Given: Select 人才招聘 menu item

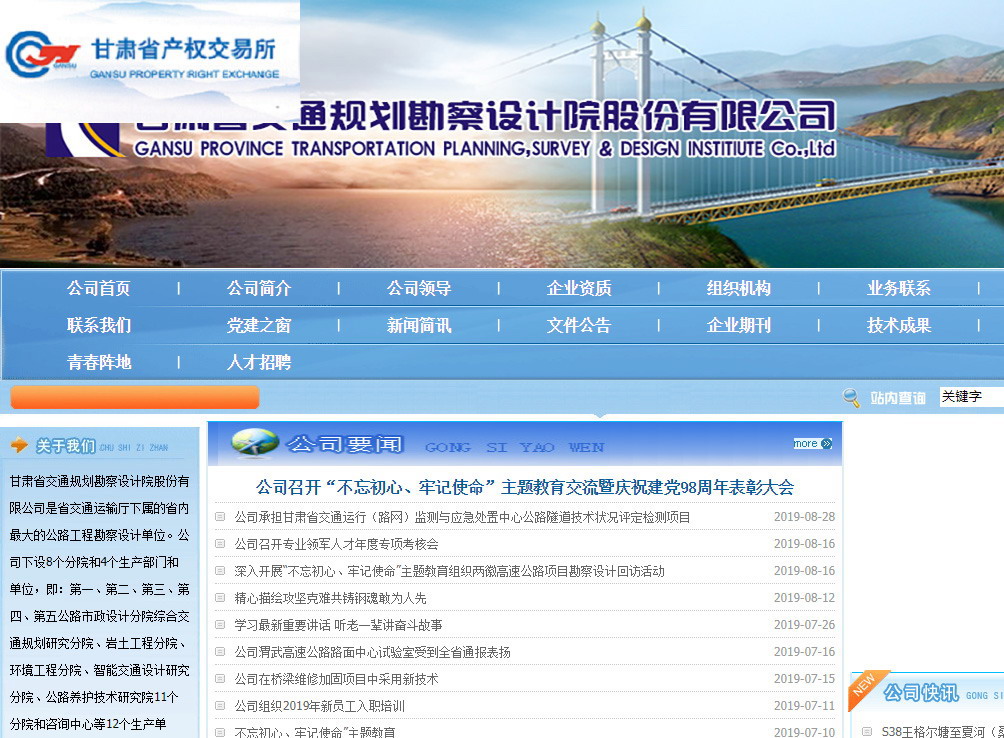Looking at the screenshot, I should (x=259, y=362).
